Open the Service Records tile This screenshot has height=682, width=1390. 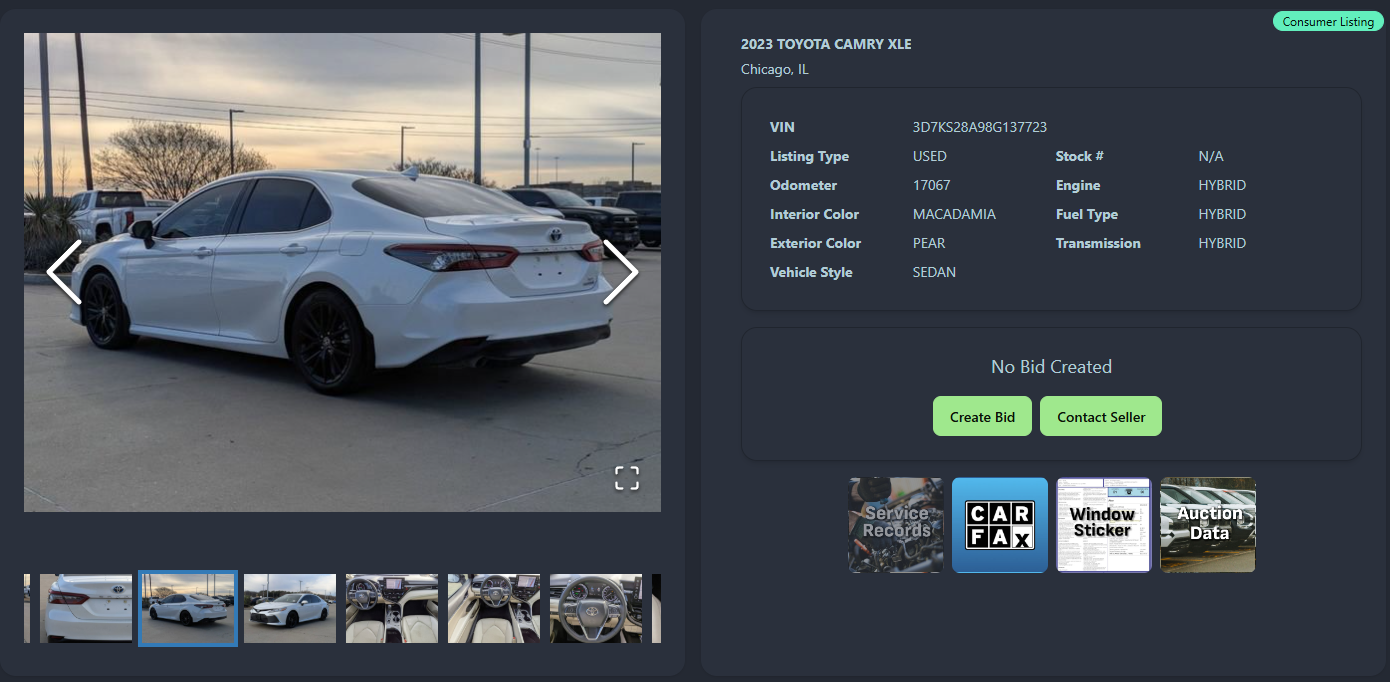click(x=896, y=525)
